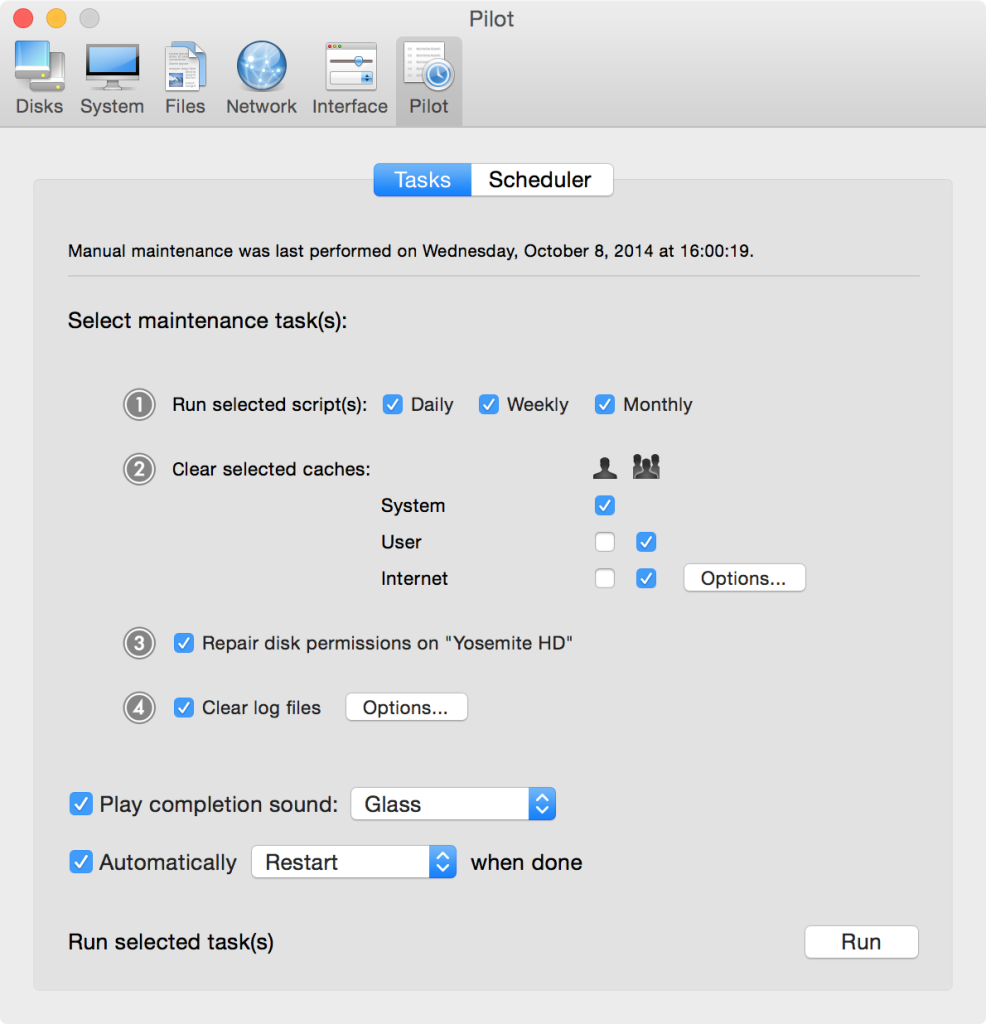
Task: Switch to the Scheduler tab
Action: click(x=541, y=180)
